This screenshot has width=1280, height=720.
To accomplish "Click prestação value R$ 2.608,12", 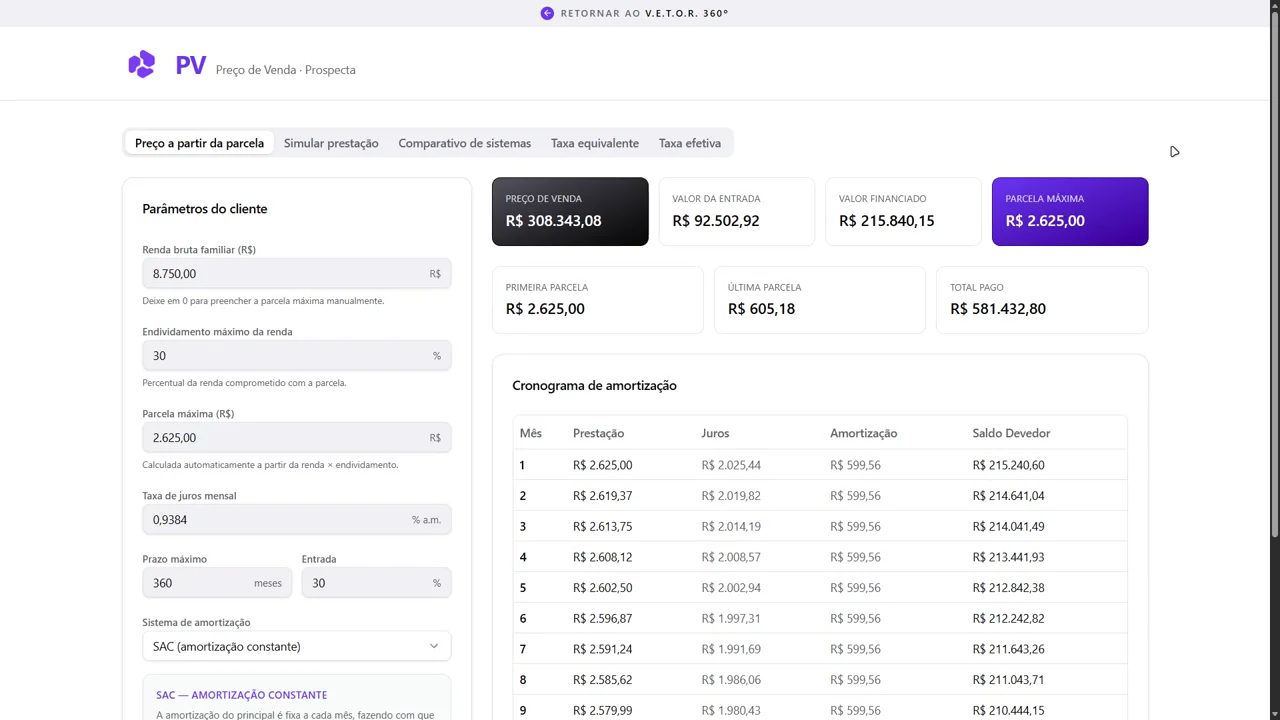I will click(602, 557).
